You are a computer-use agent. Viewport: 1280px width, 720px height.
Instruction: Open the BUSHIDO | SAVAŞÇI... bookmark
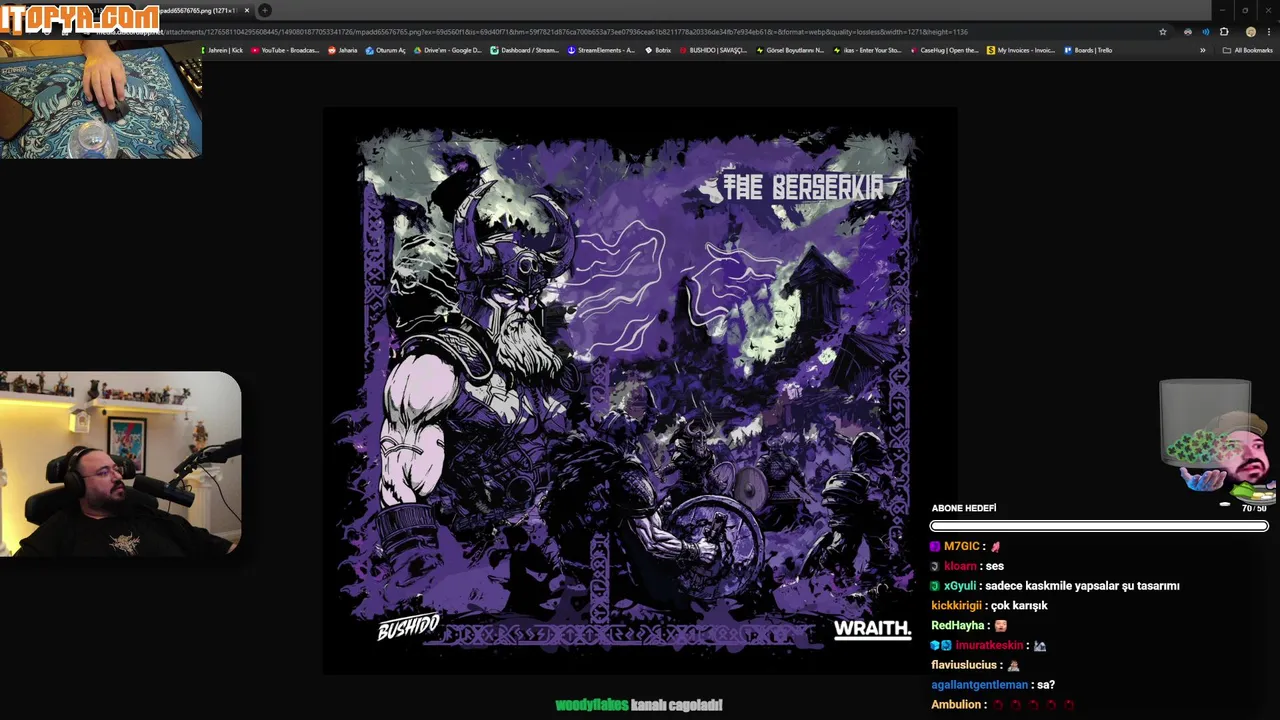pyautogui.click(x=712, y=50)
